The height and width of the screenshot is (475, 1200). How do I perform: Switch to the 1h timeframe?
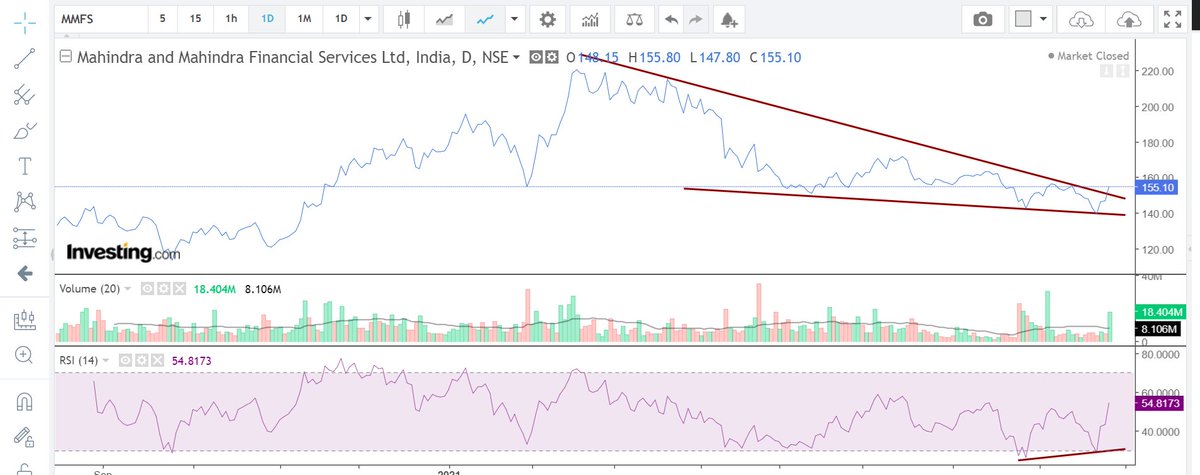tap(231, 19)
